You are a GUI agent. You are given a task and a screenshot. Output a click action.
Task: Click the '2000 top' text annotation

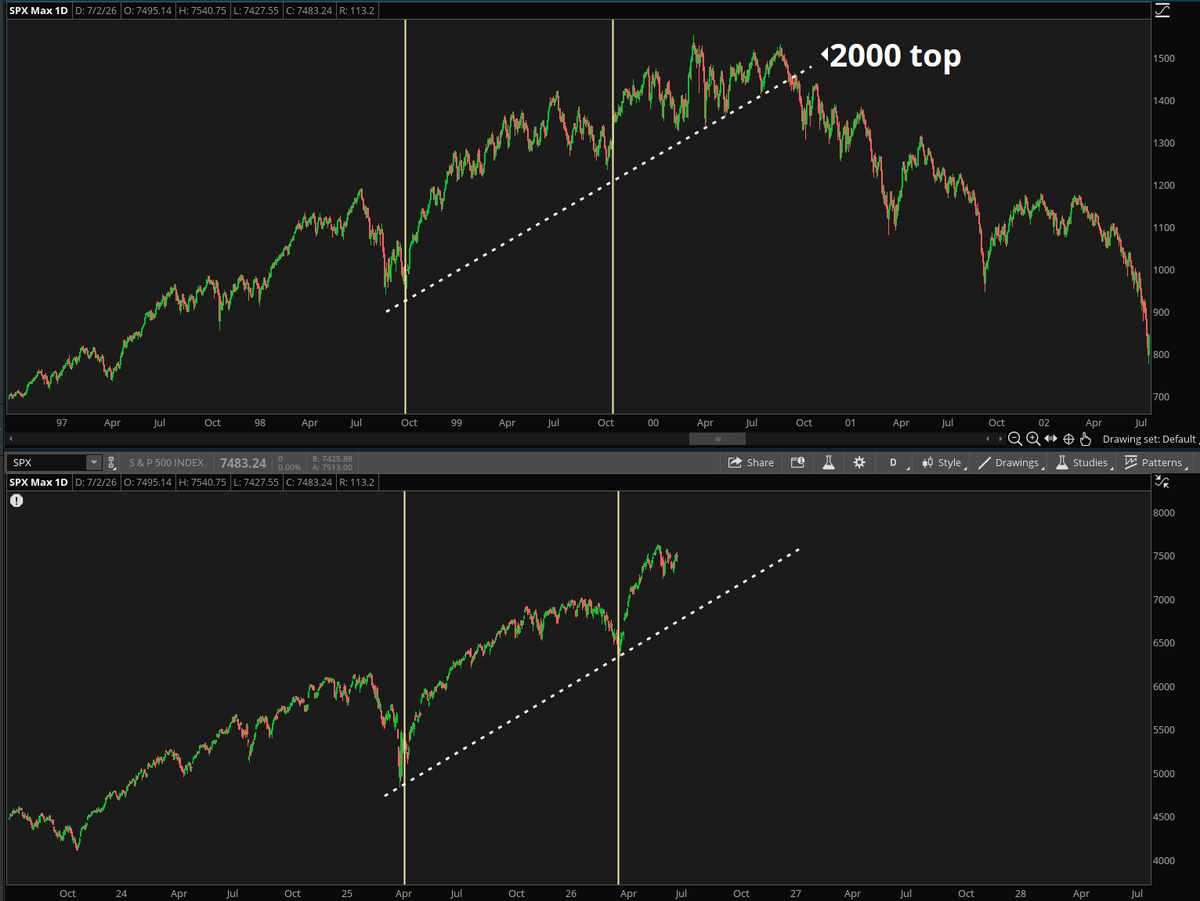[895, 56]
